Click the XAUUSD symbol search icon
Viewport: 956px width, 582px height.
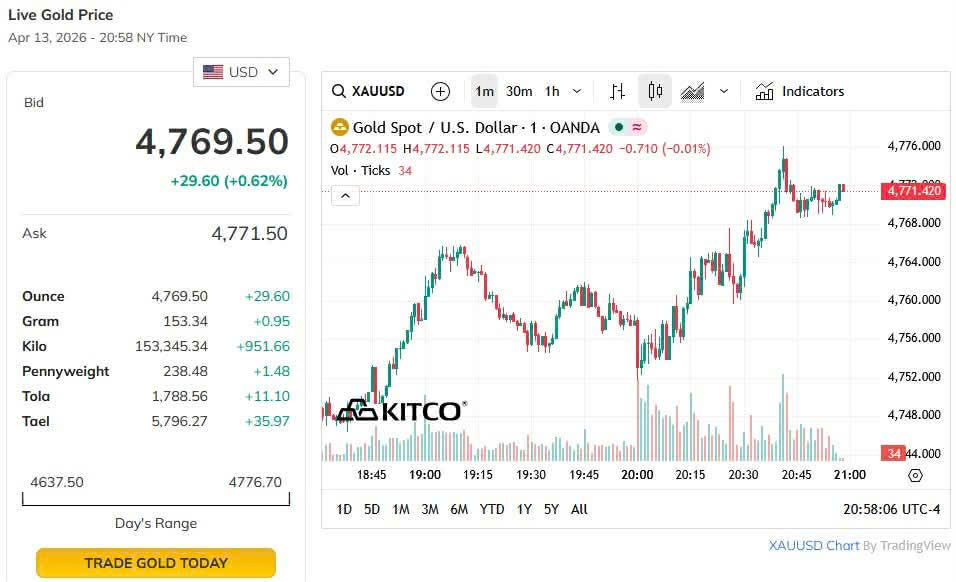[340, 91]
